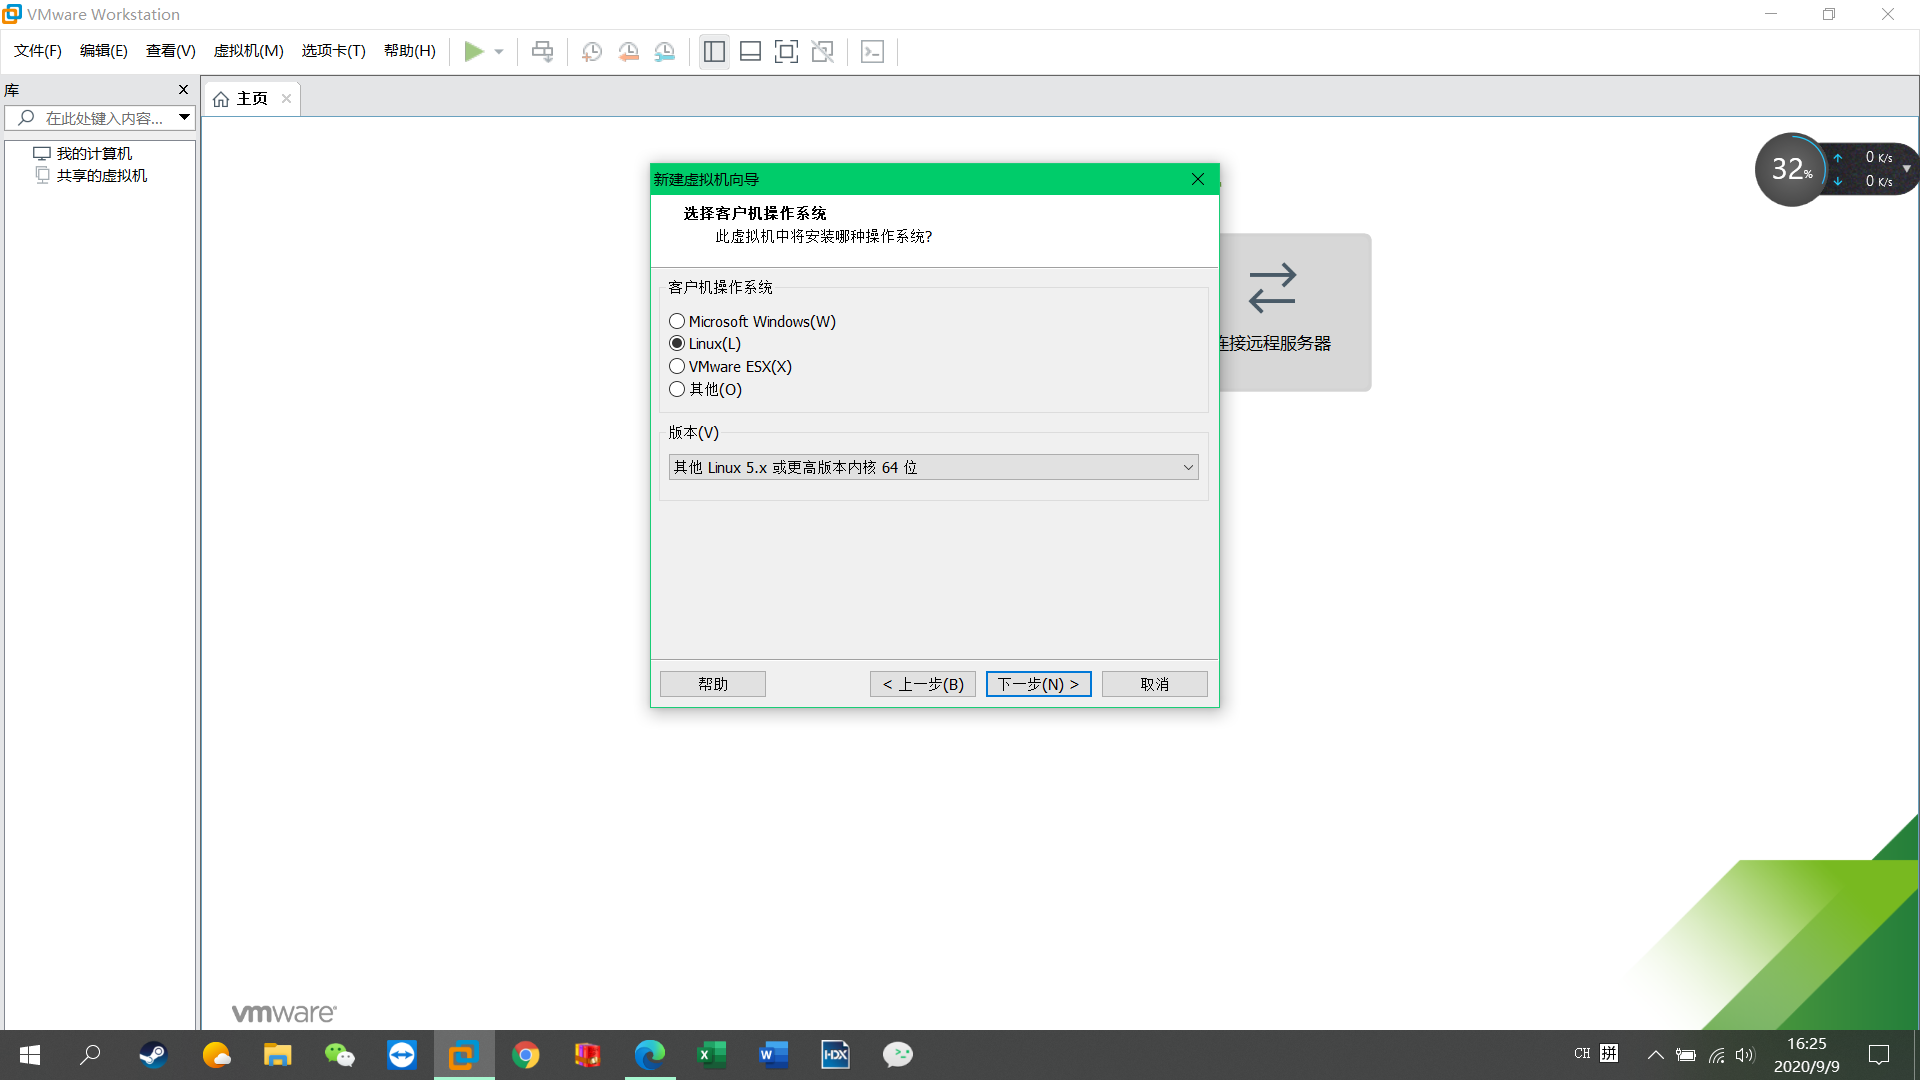Click the Unity mode toolbar icon
This screenshot has width=1920, height=1080.
pos(822,51)
